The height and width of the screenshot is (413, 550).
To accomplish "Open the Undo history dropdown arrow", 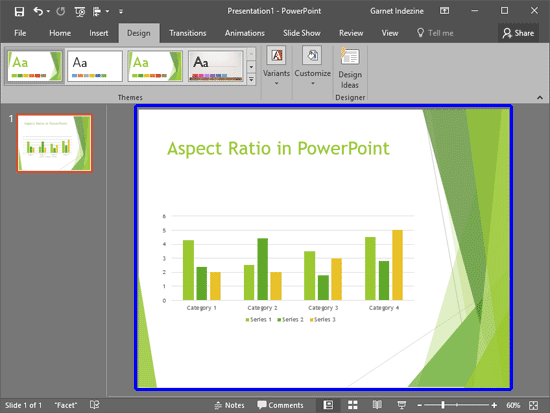I will click(x=48, y=12).
